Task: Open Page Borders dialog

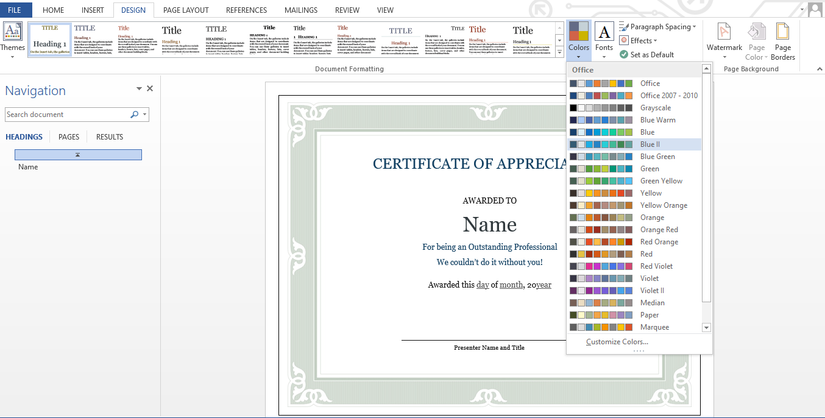Action: point(782,40)
